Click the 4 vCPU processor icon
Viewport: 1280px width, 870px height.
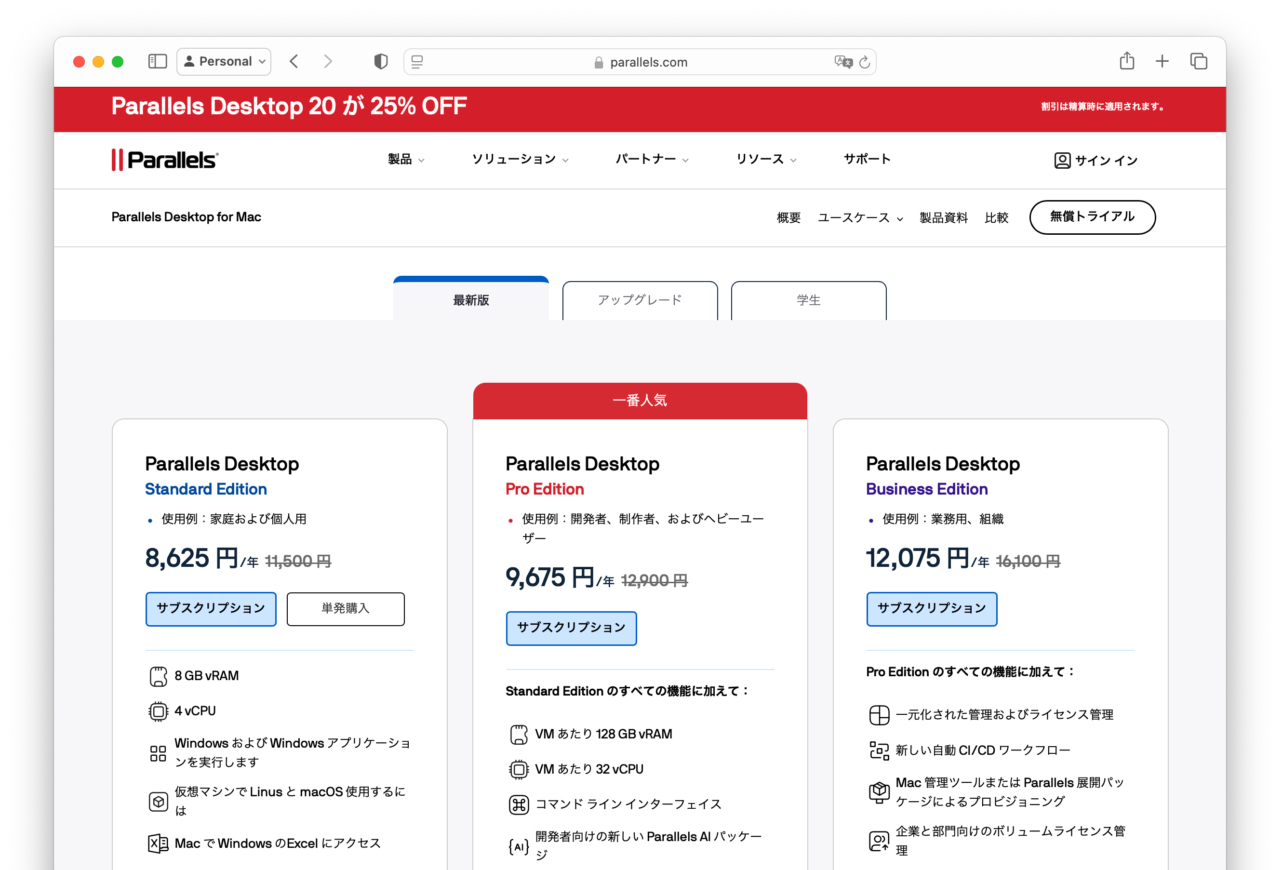(157, 712)
